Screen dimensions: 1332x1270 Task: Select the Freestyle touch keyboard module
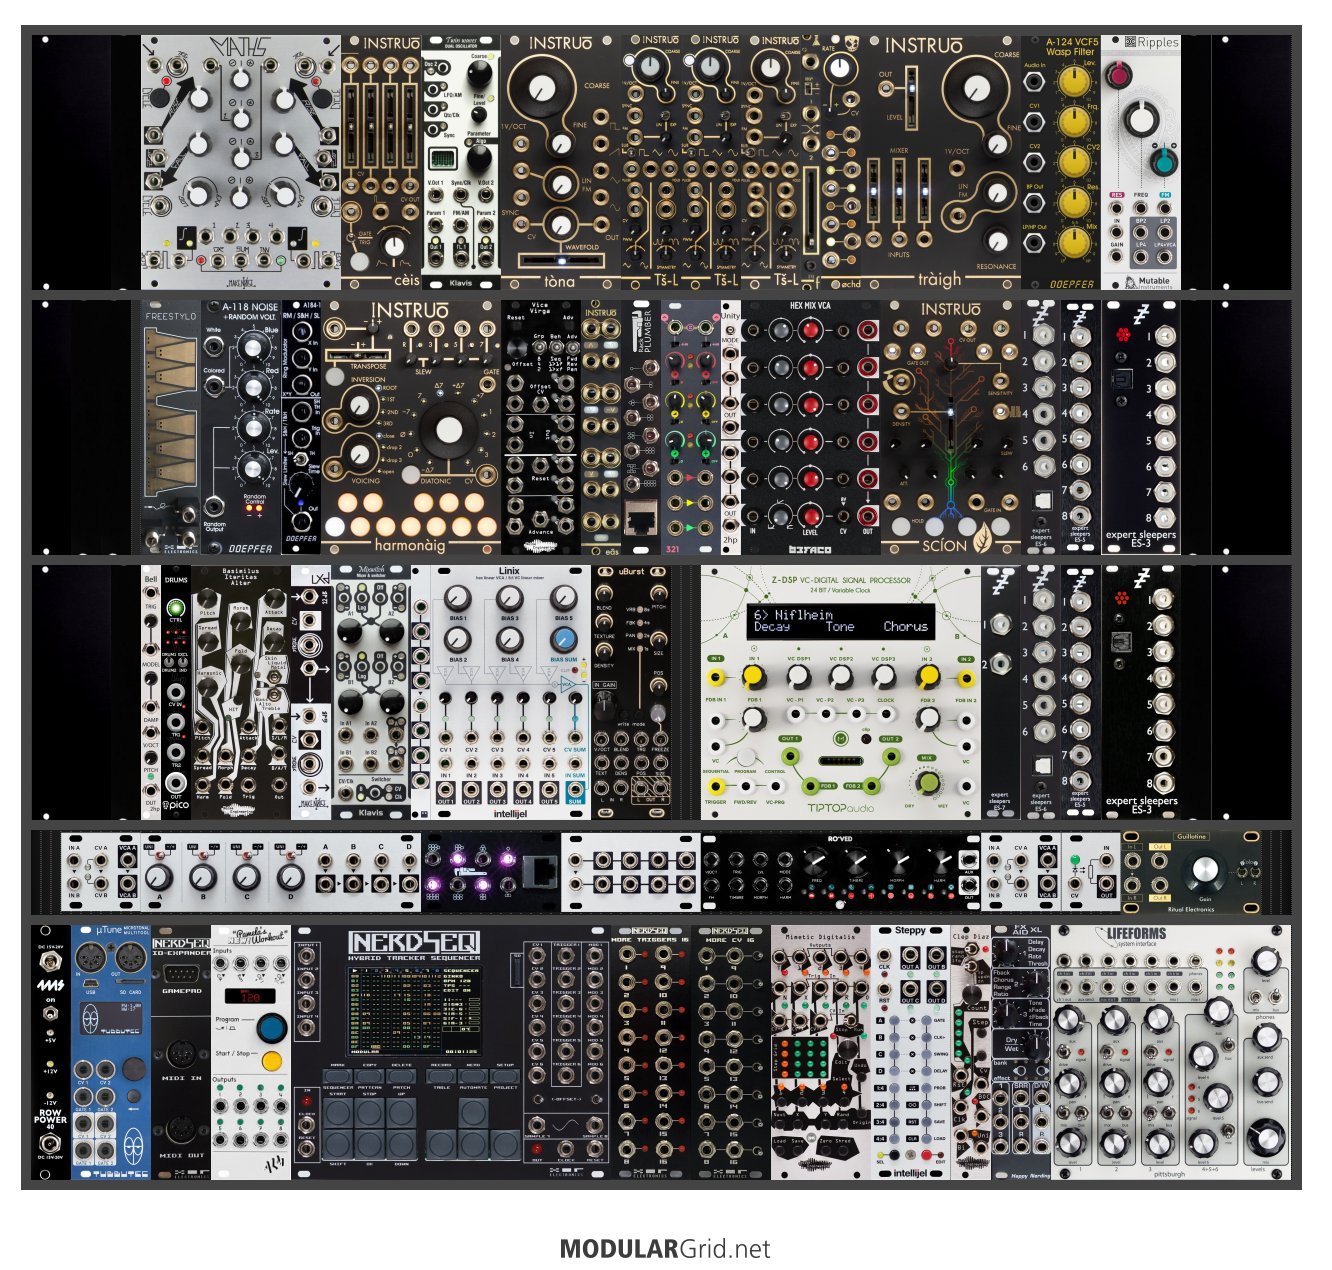pyautogui.click(x=171, y=427)
